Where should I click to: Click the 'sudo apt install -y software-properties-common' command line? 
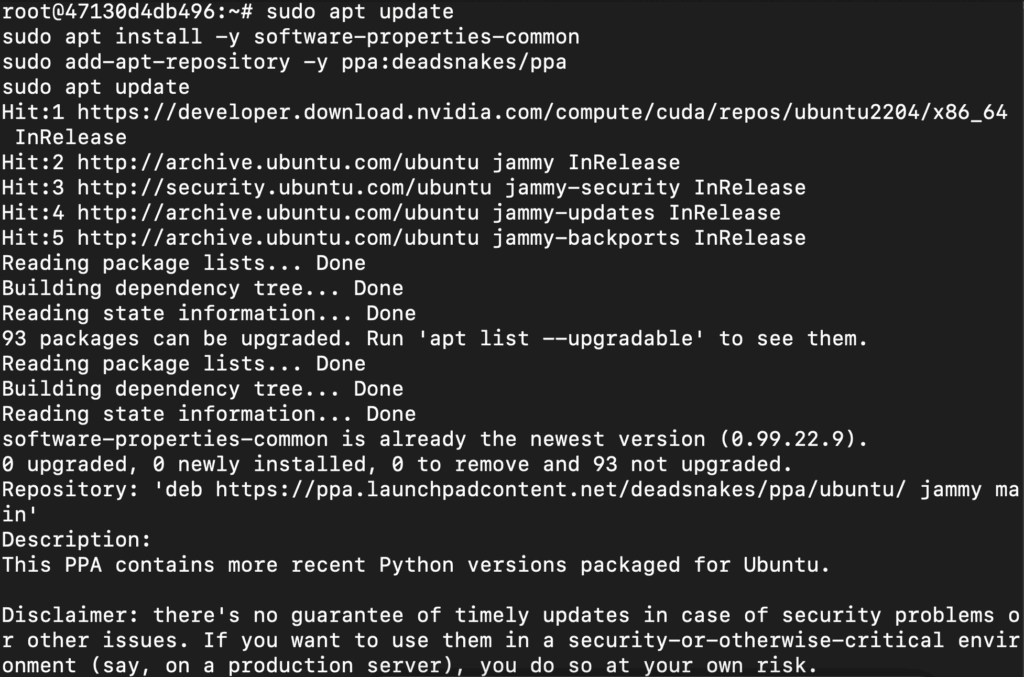pos(291,37)
